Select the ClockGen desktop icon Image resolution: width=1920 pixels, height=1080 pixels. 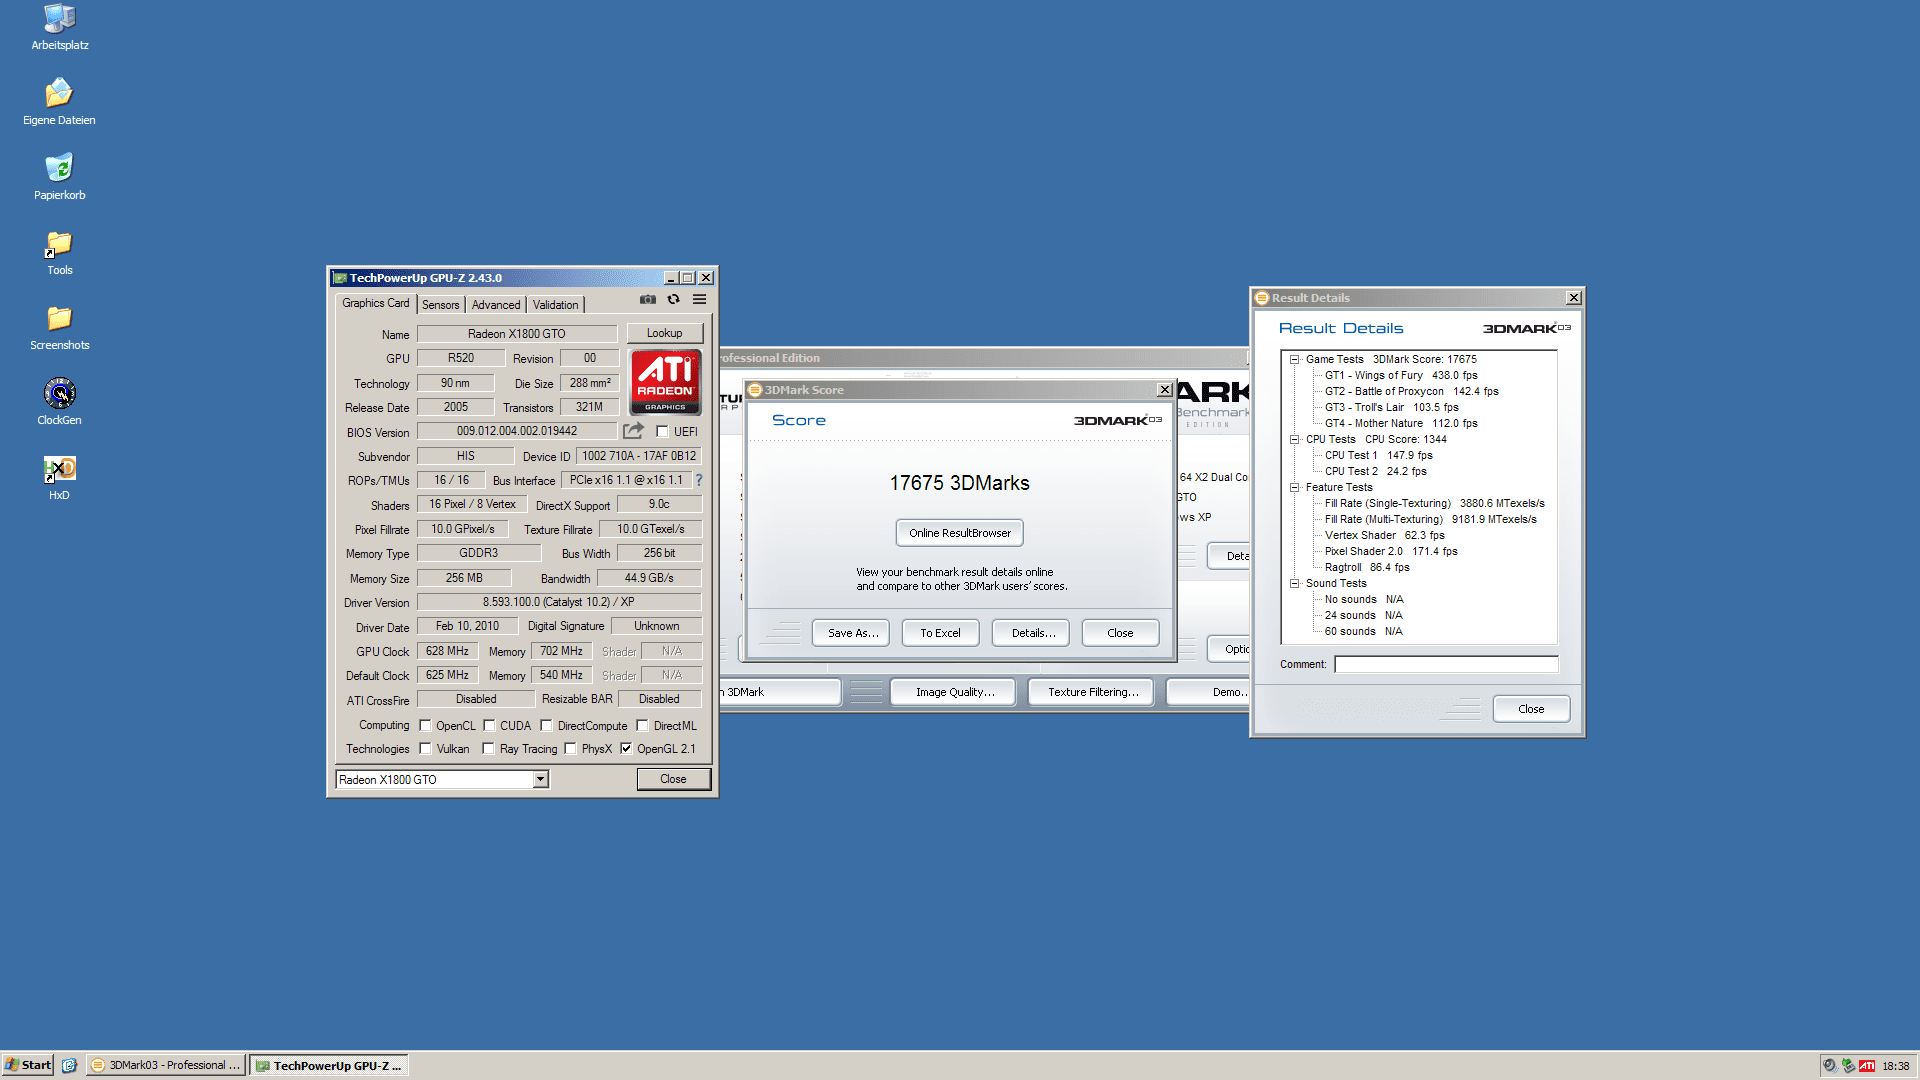(59, 402)
